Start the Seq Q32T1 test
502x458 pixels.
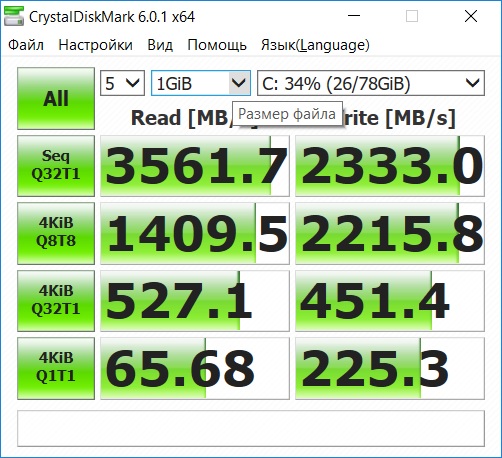56,166
